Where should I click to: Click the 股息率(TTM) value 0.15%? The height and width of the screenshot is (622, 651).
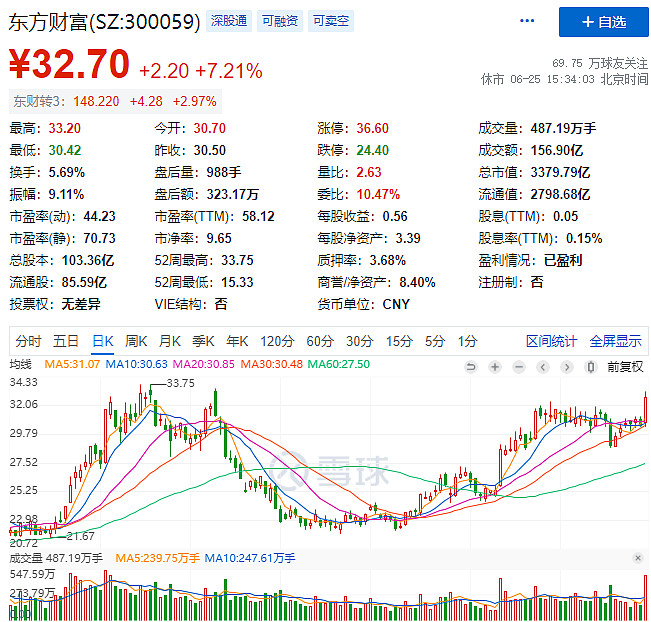[584, 238]
